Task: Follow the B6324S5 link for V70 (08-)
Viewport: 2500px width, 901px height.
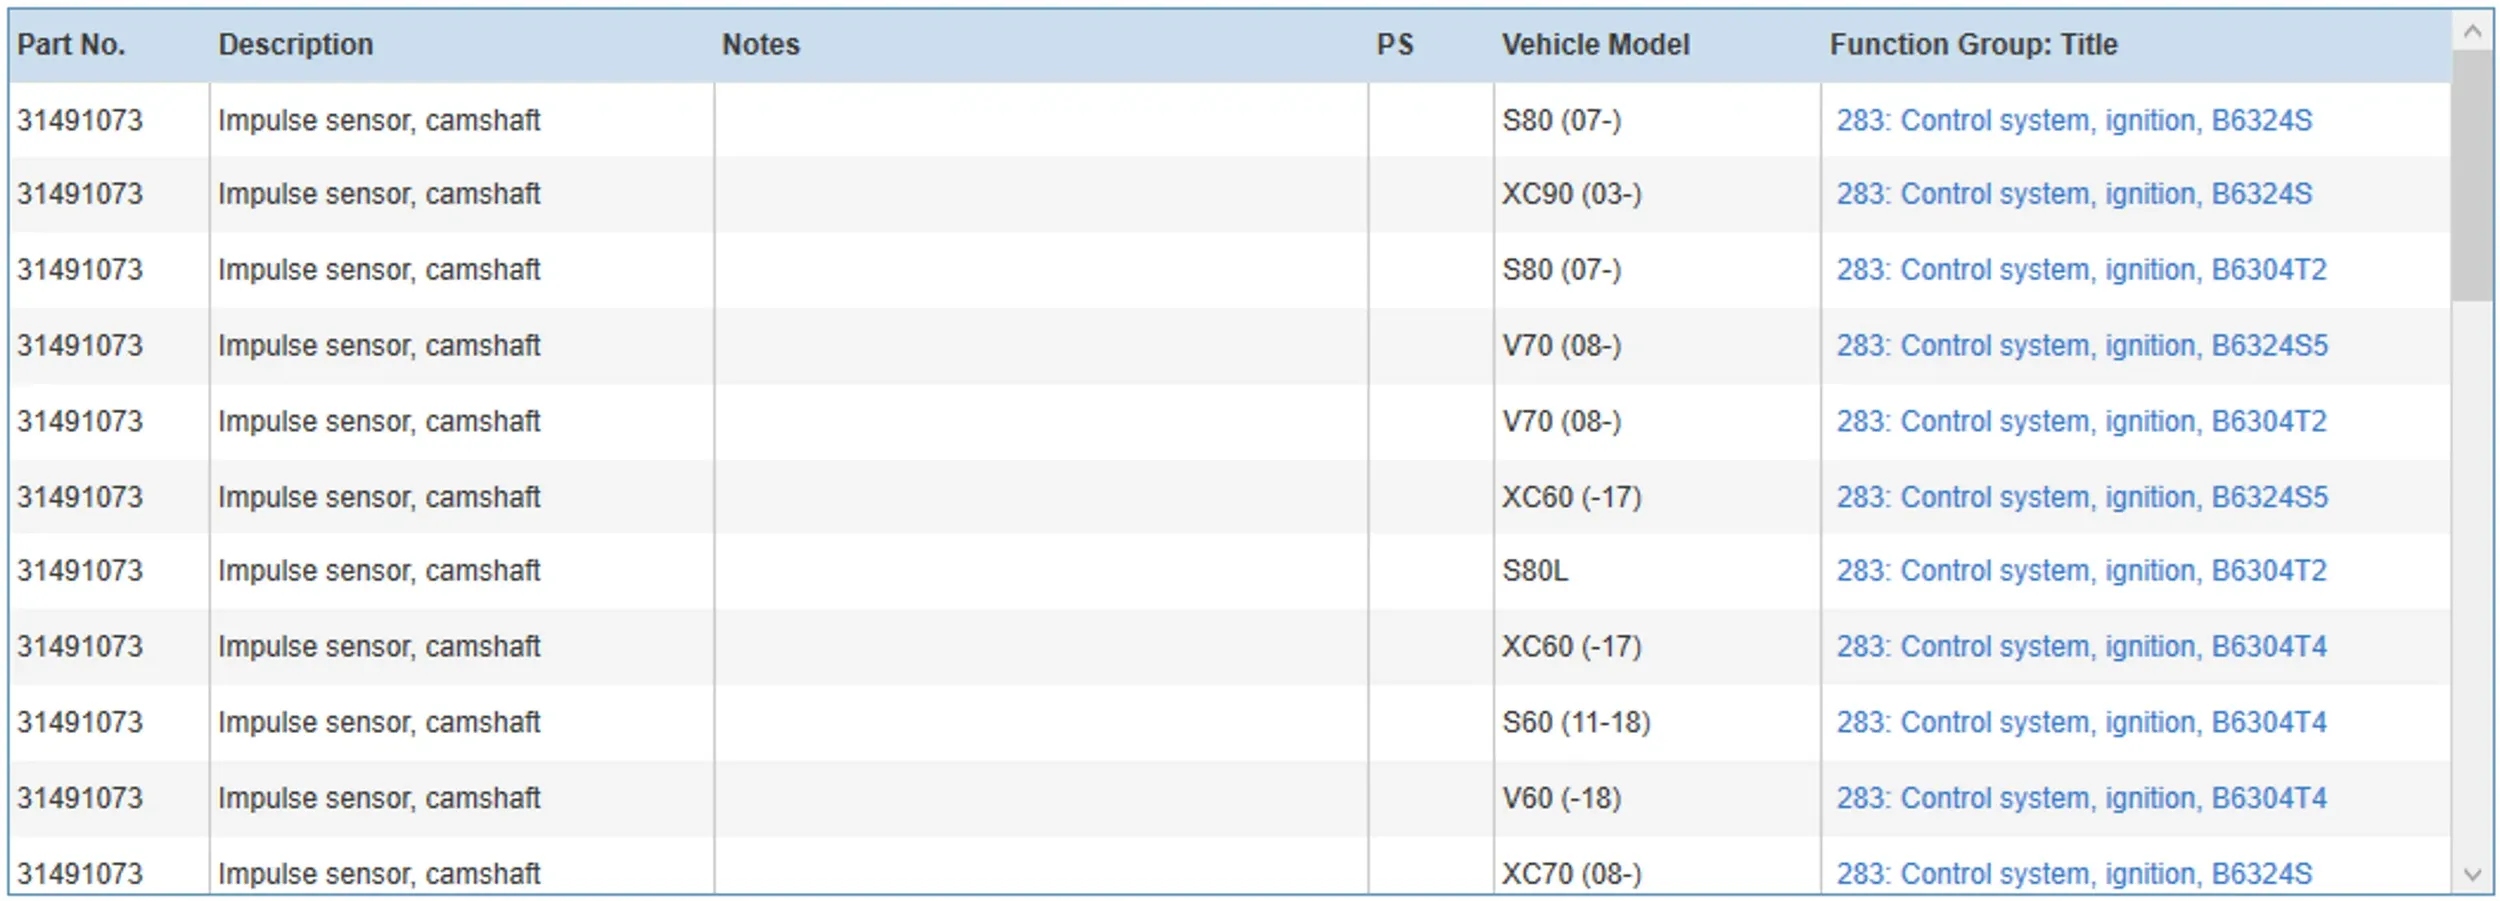Action: 2082,346
